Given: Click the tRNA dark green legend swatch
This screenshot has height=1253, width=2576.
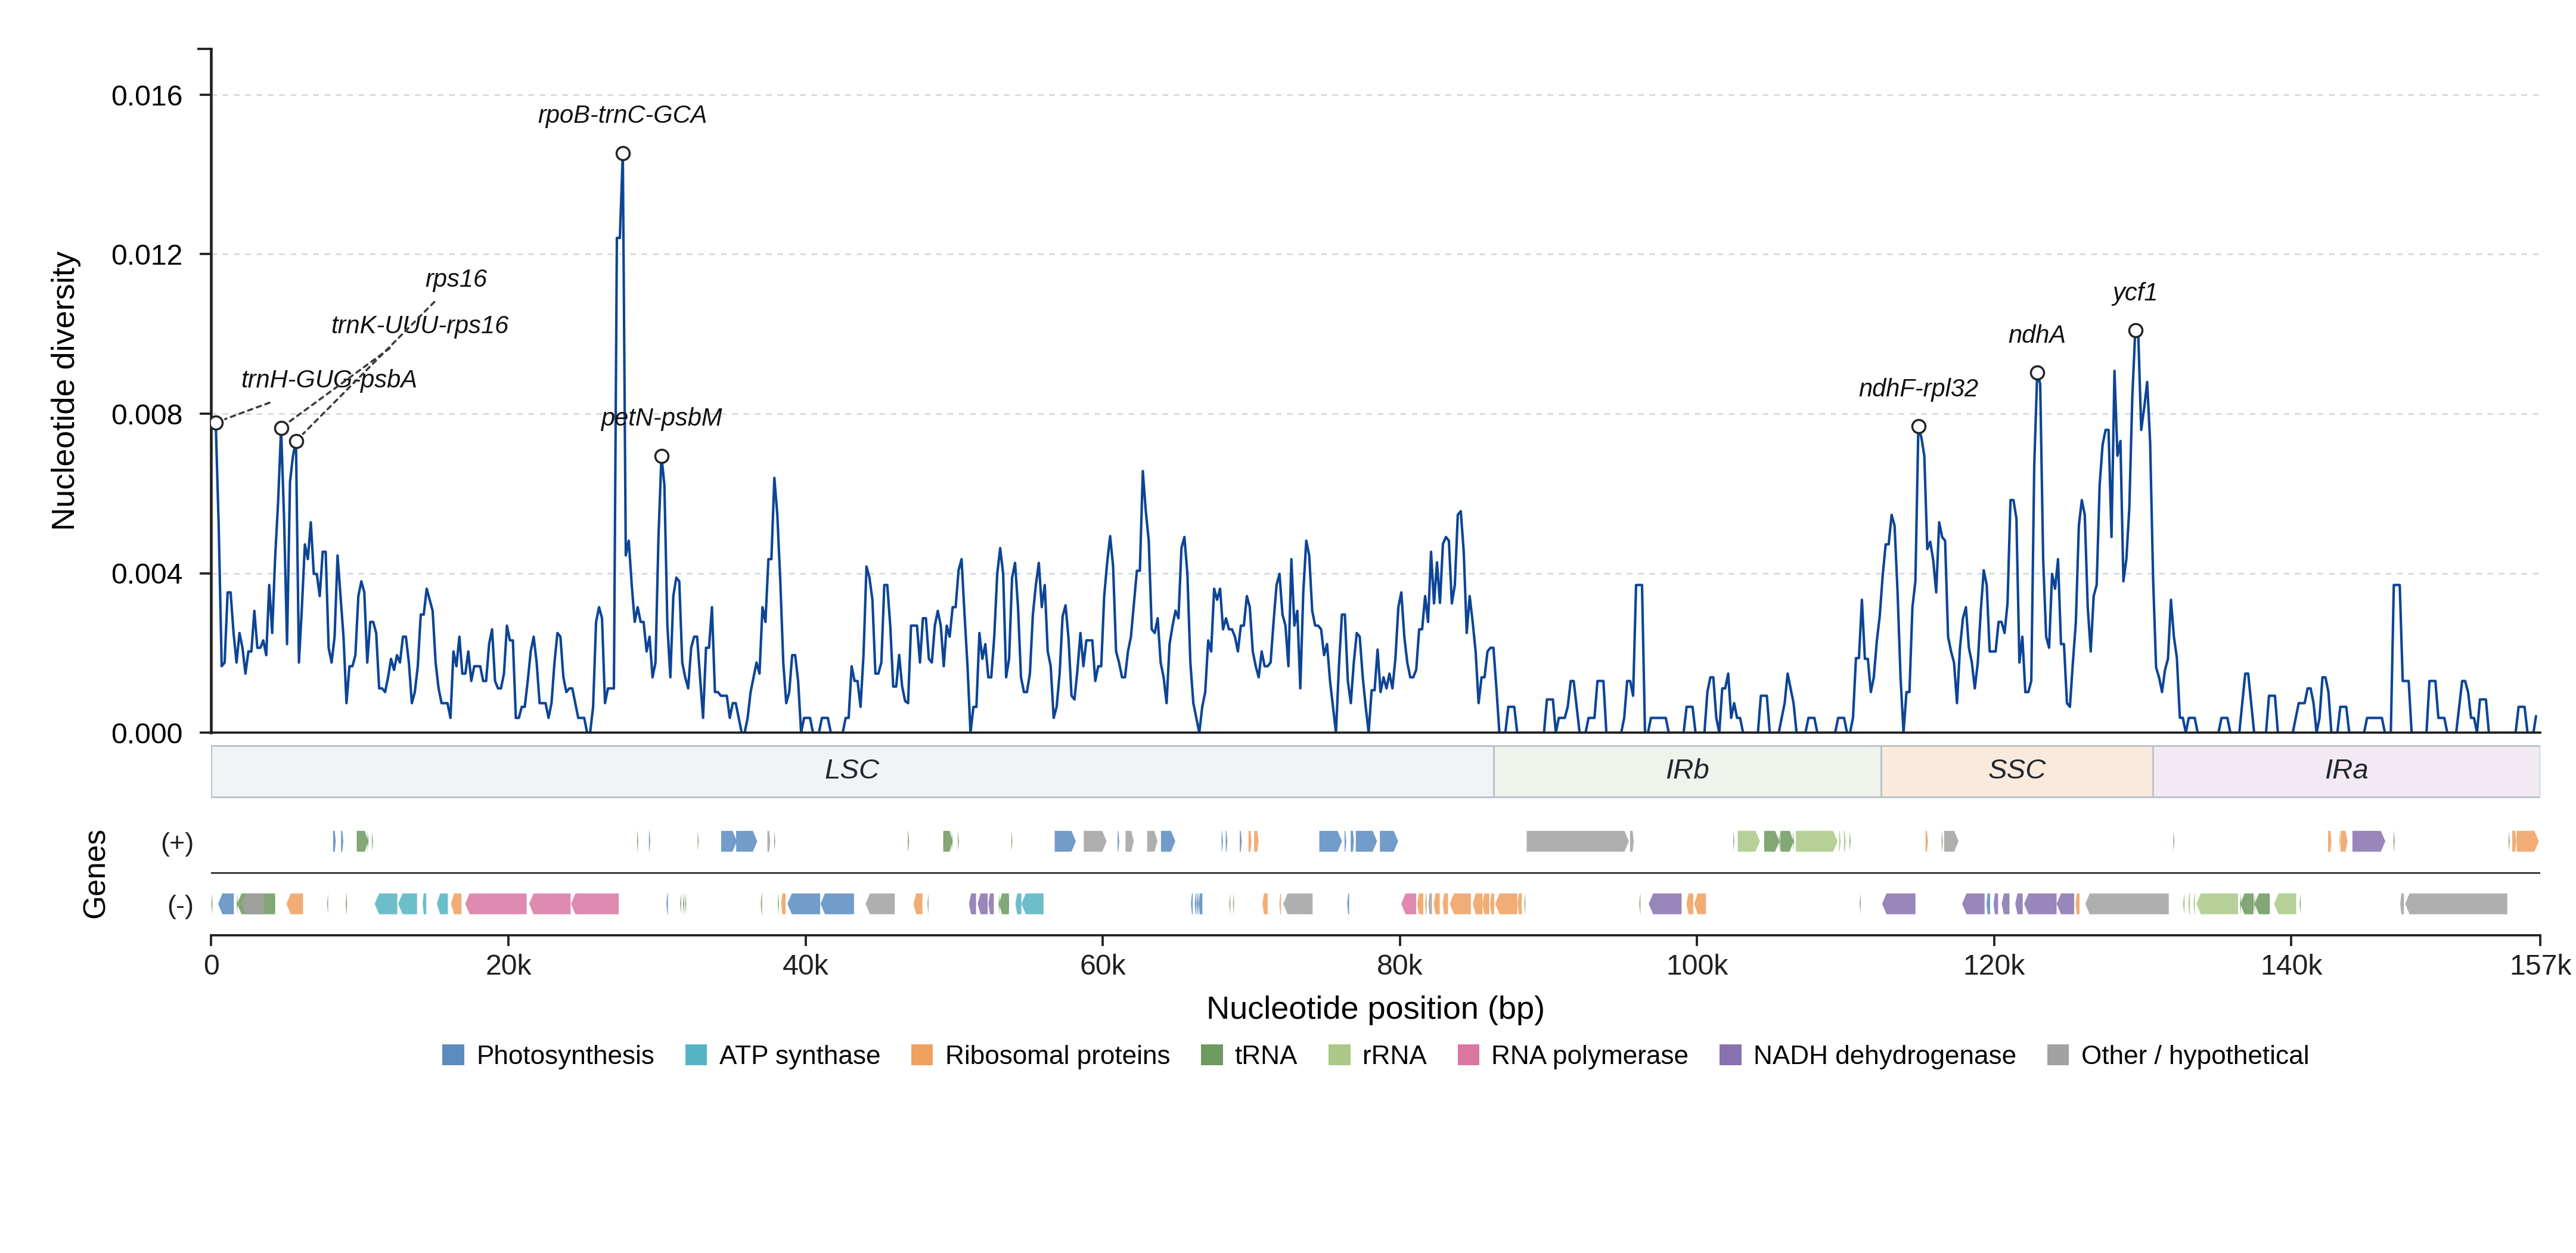Looking at the screenshot, I should click(1211, 1055).
